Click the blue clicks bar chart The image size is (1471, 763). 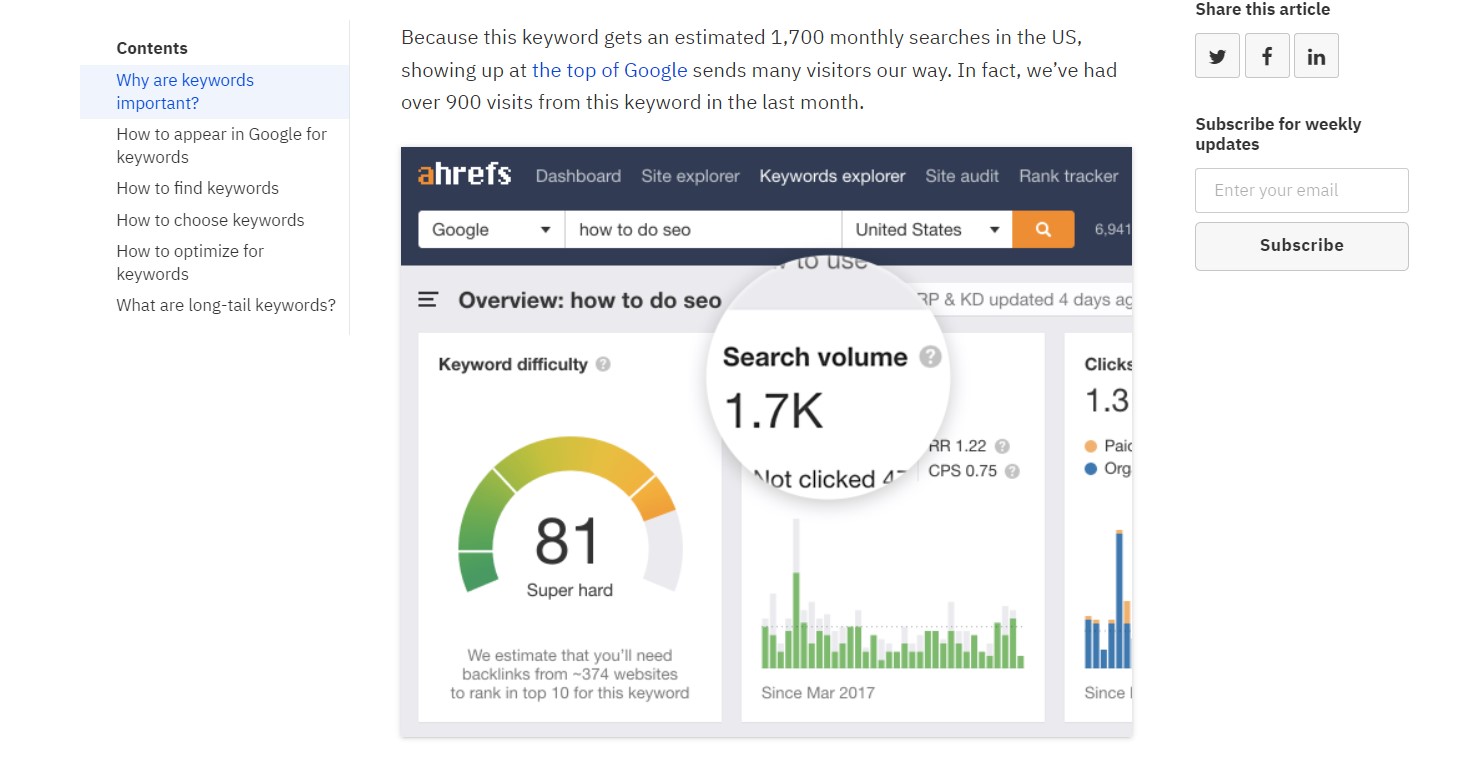coord(1108,598)
